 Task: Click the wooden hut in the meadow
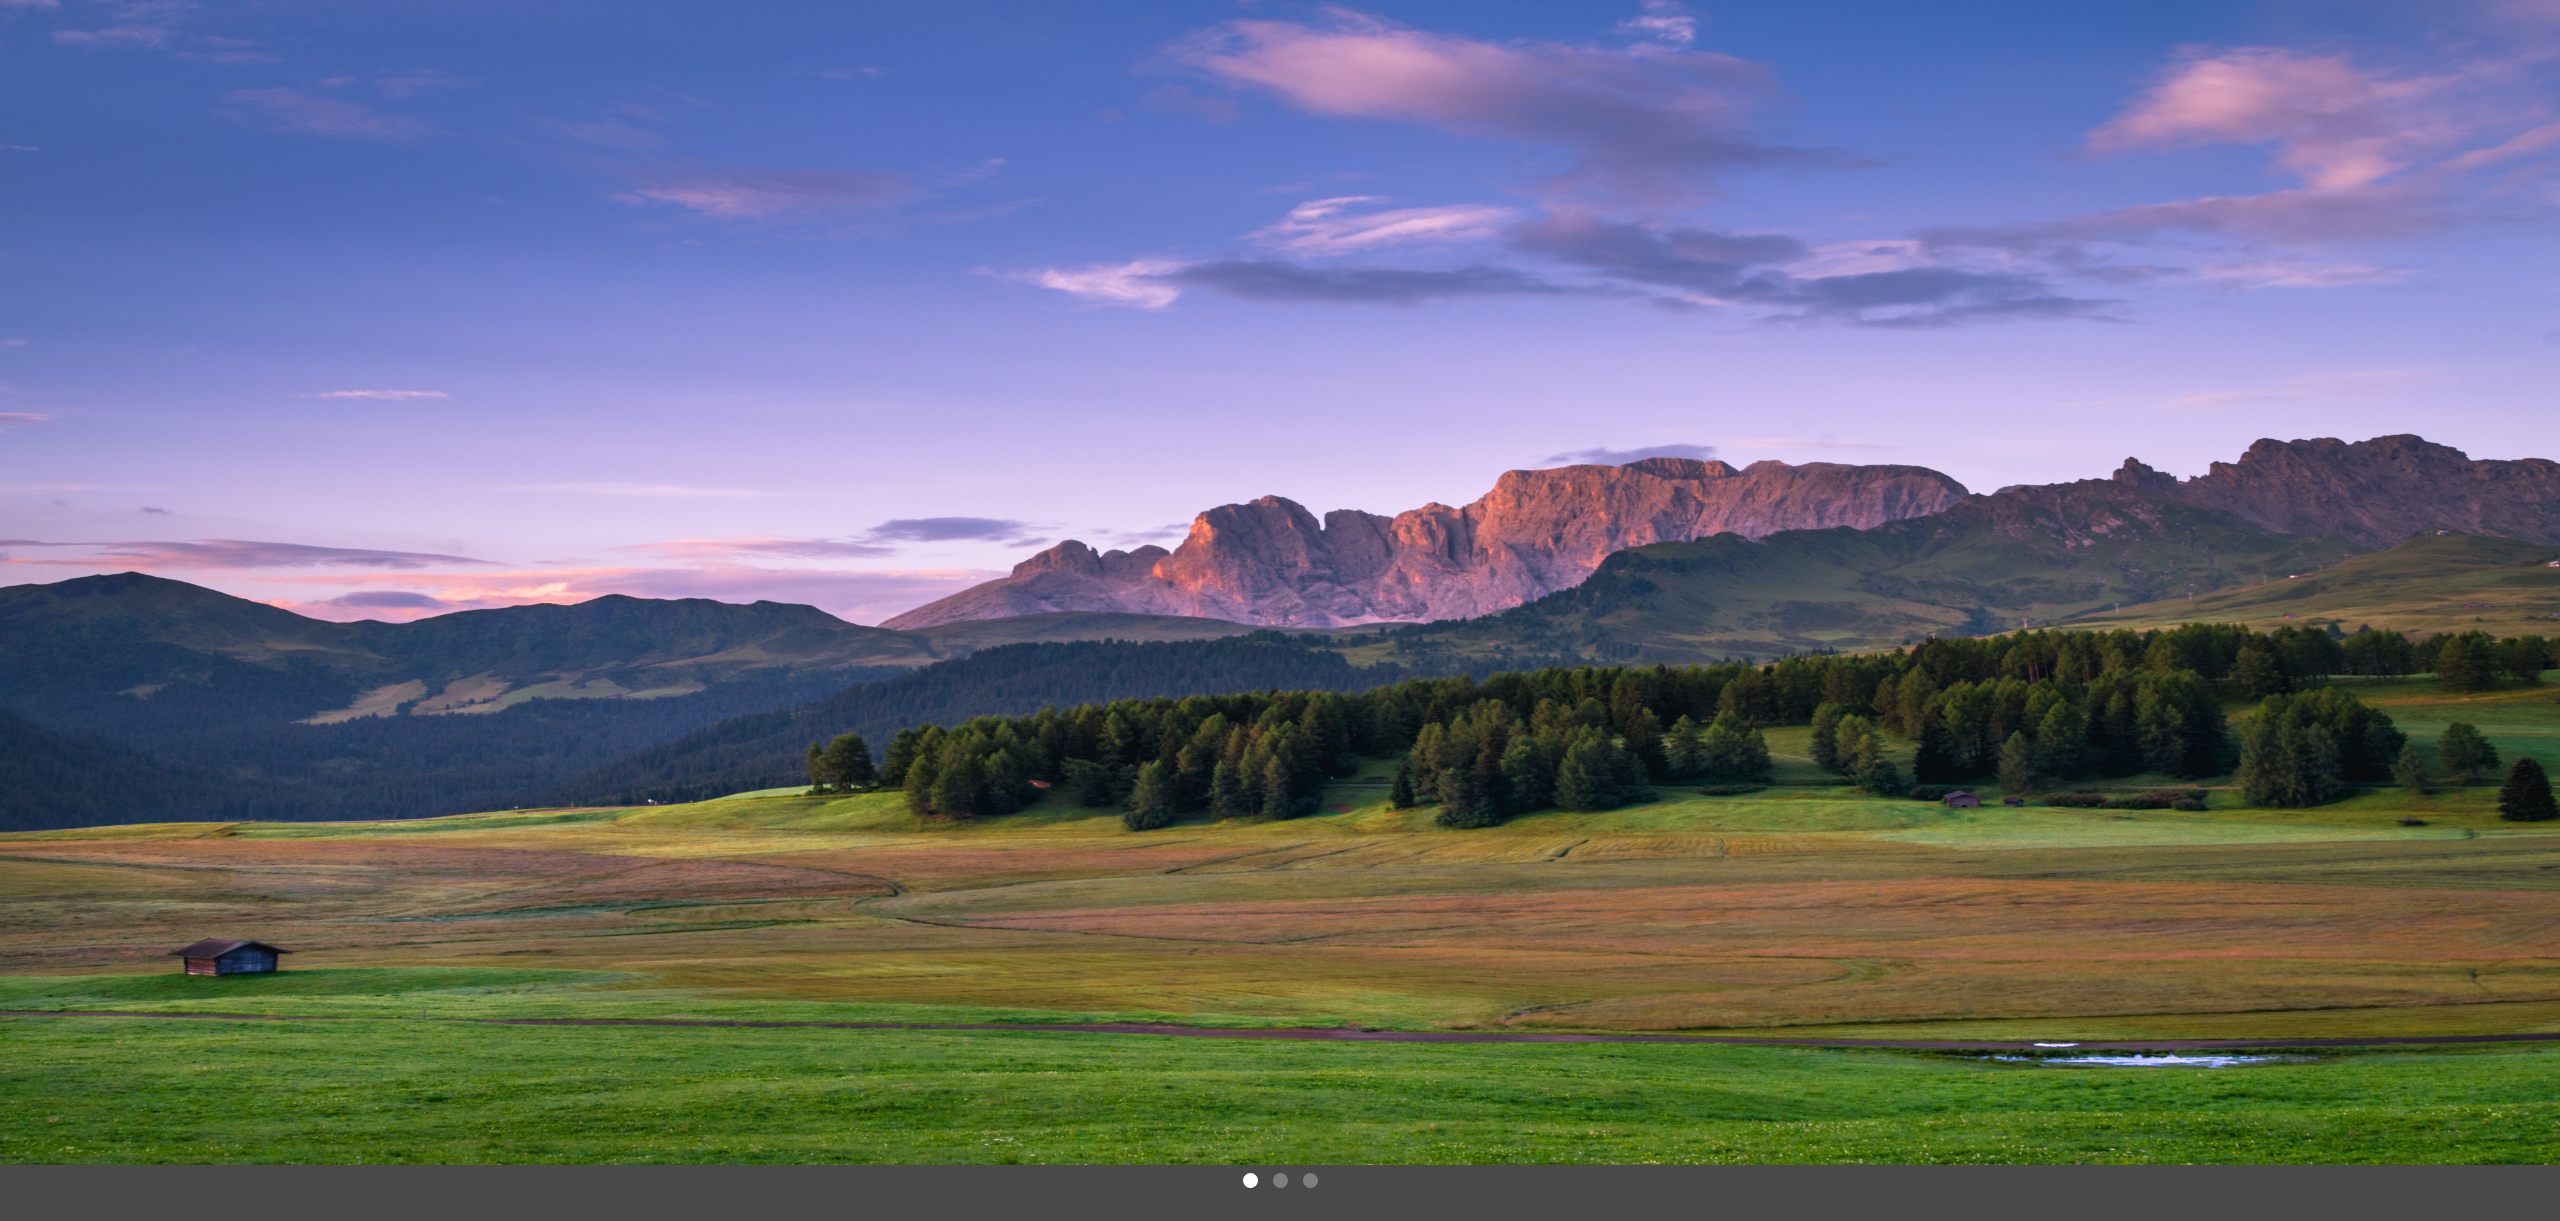pos(230,957)
